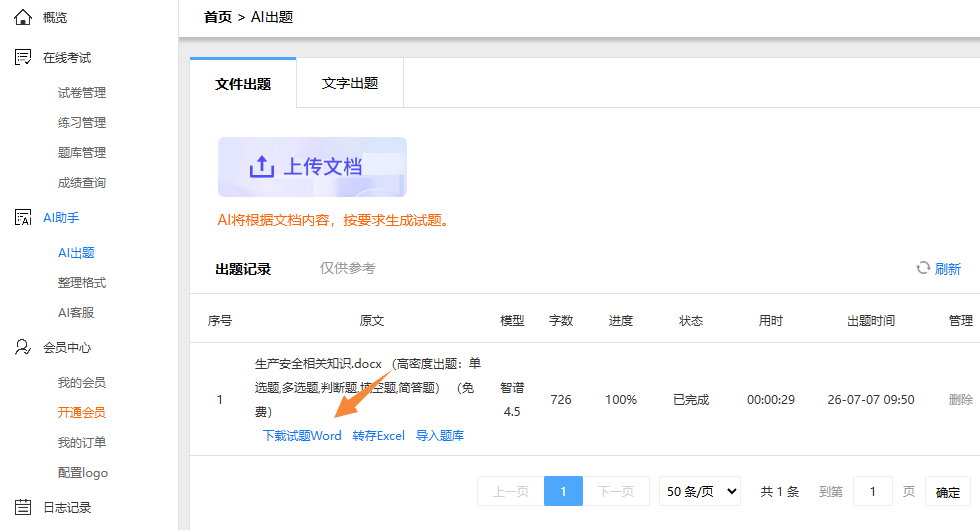Open 日志记录 section

(x=67, y=508)
